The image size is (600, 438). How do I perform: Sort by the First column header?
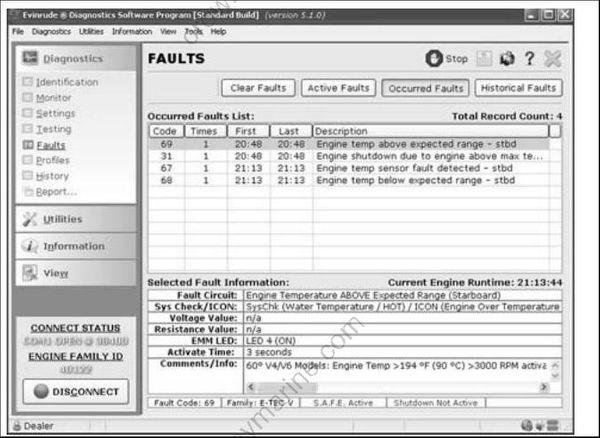(249, 131)
